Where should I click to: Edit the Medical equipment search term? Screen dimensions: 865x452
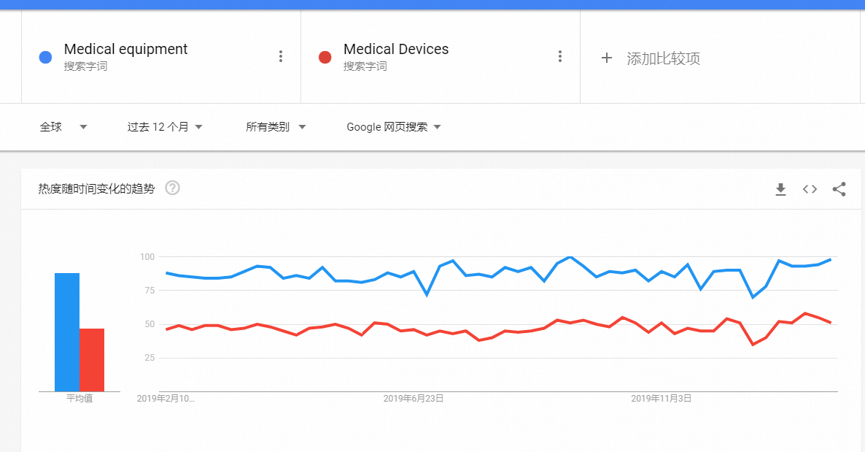[125, 49]
